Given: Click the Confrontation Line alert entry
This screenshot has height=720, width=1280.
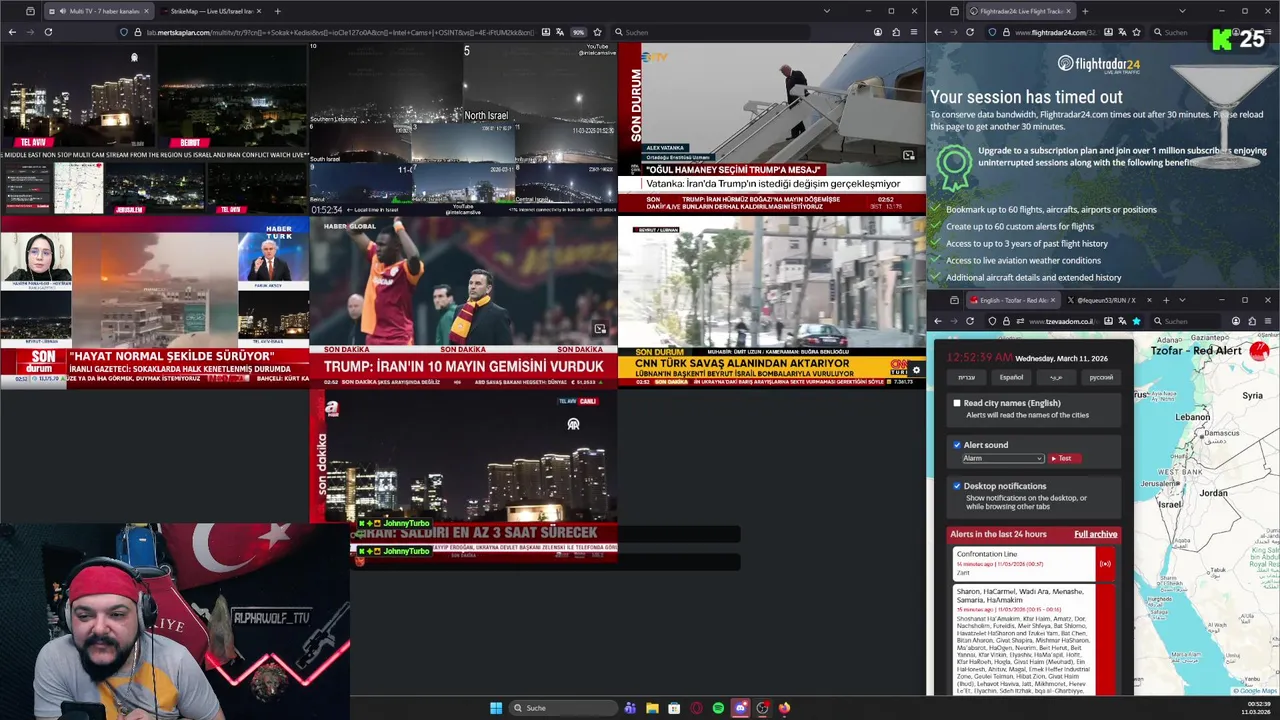Looking at the screenshot, I should (1034, 563).
